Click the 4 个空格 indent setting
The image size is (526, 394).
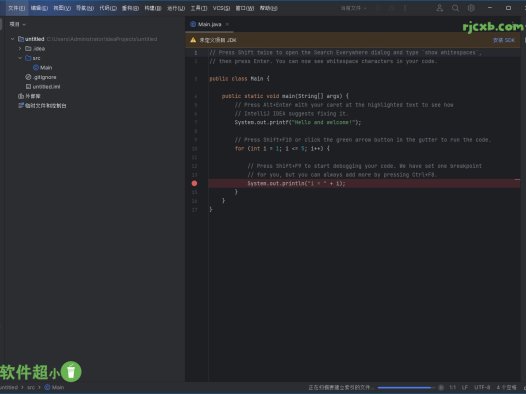coord(507,388)
